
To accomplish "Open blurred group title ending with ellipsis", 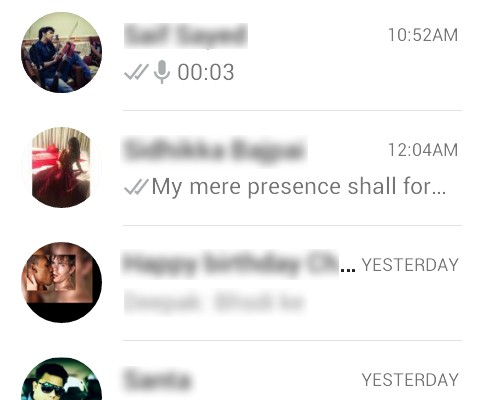I will (x=231, y=264).
